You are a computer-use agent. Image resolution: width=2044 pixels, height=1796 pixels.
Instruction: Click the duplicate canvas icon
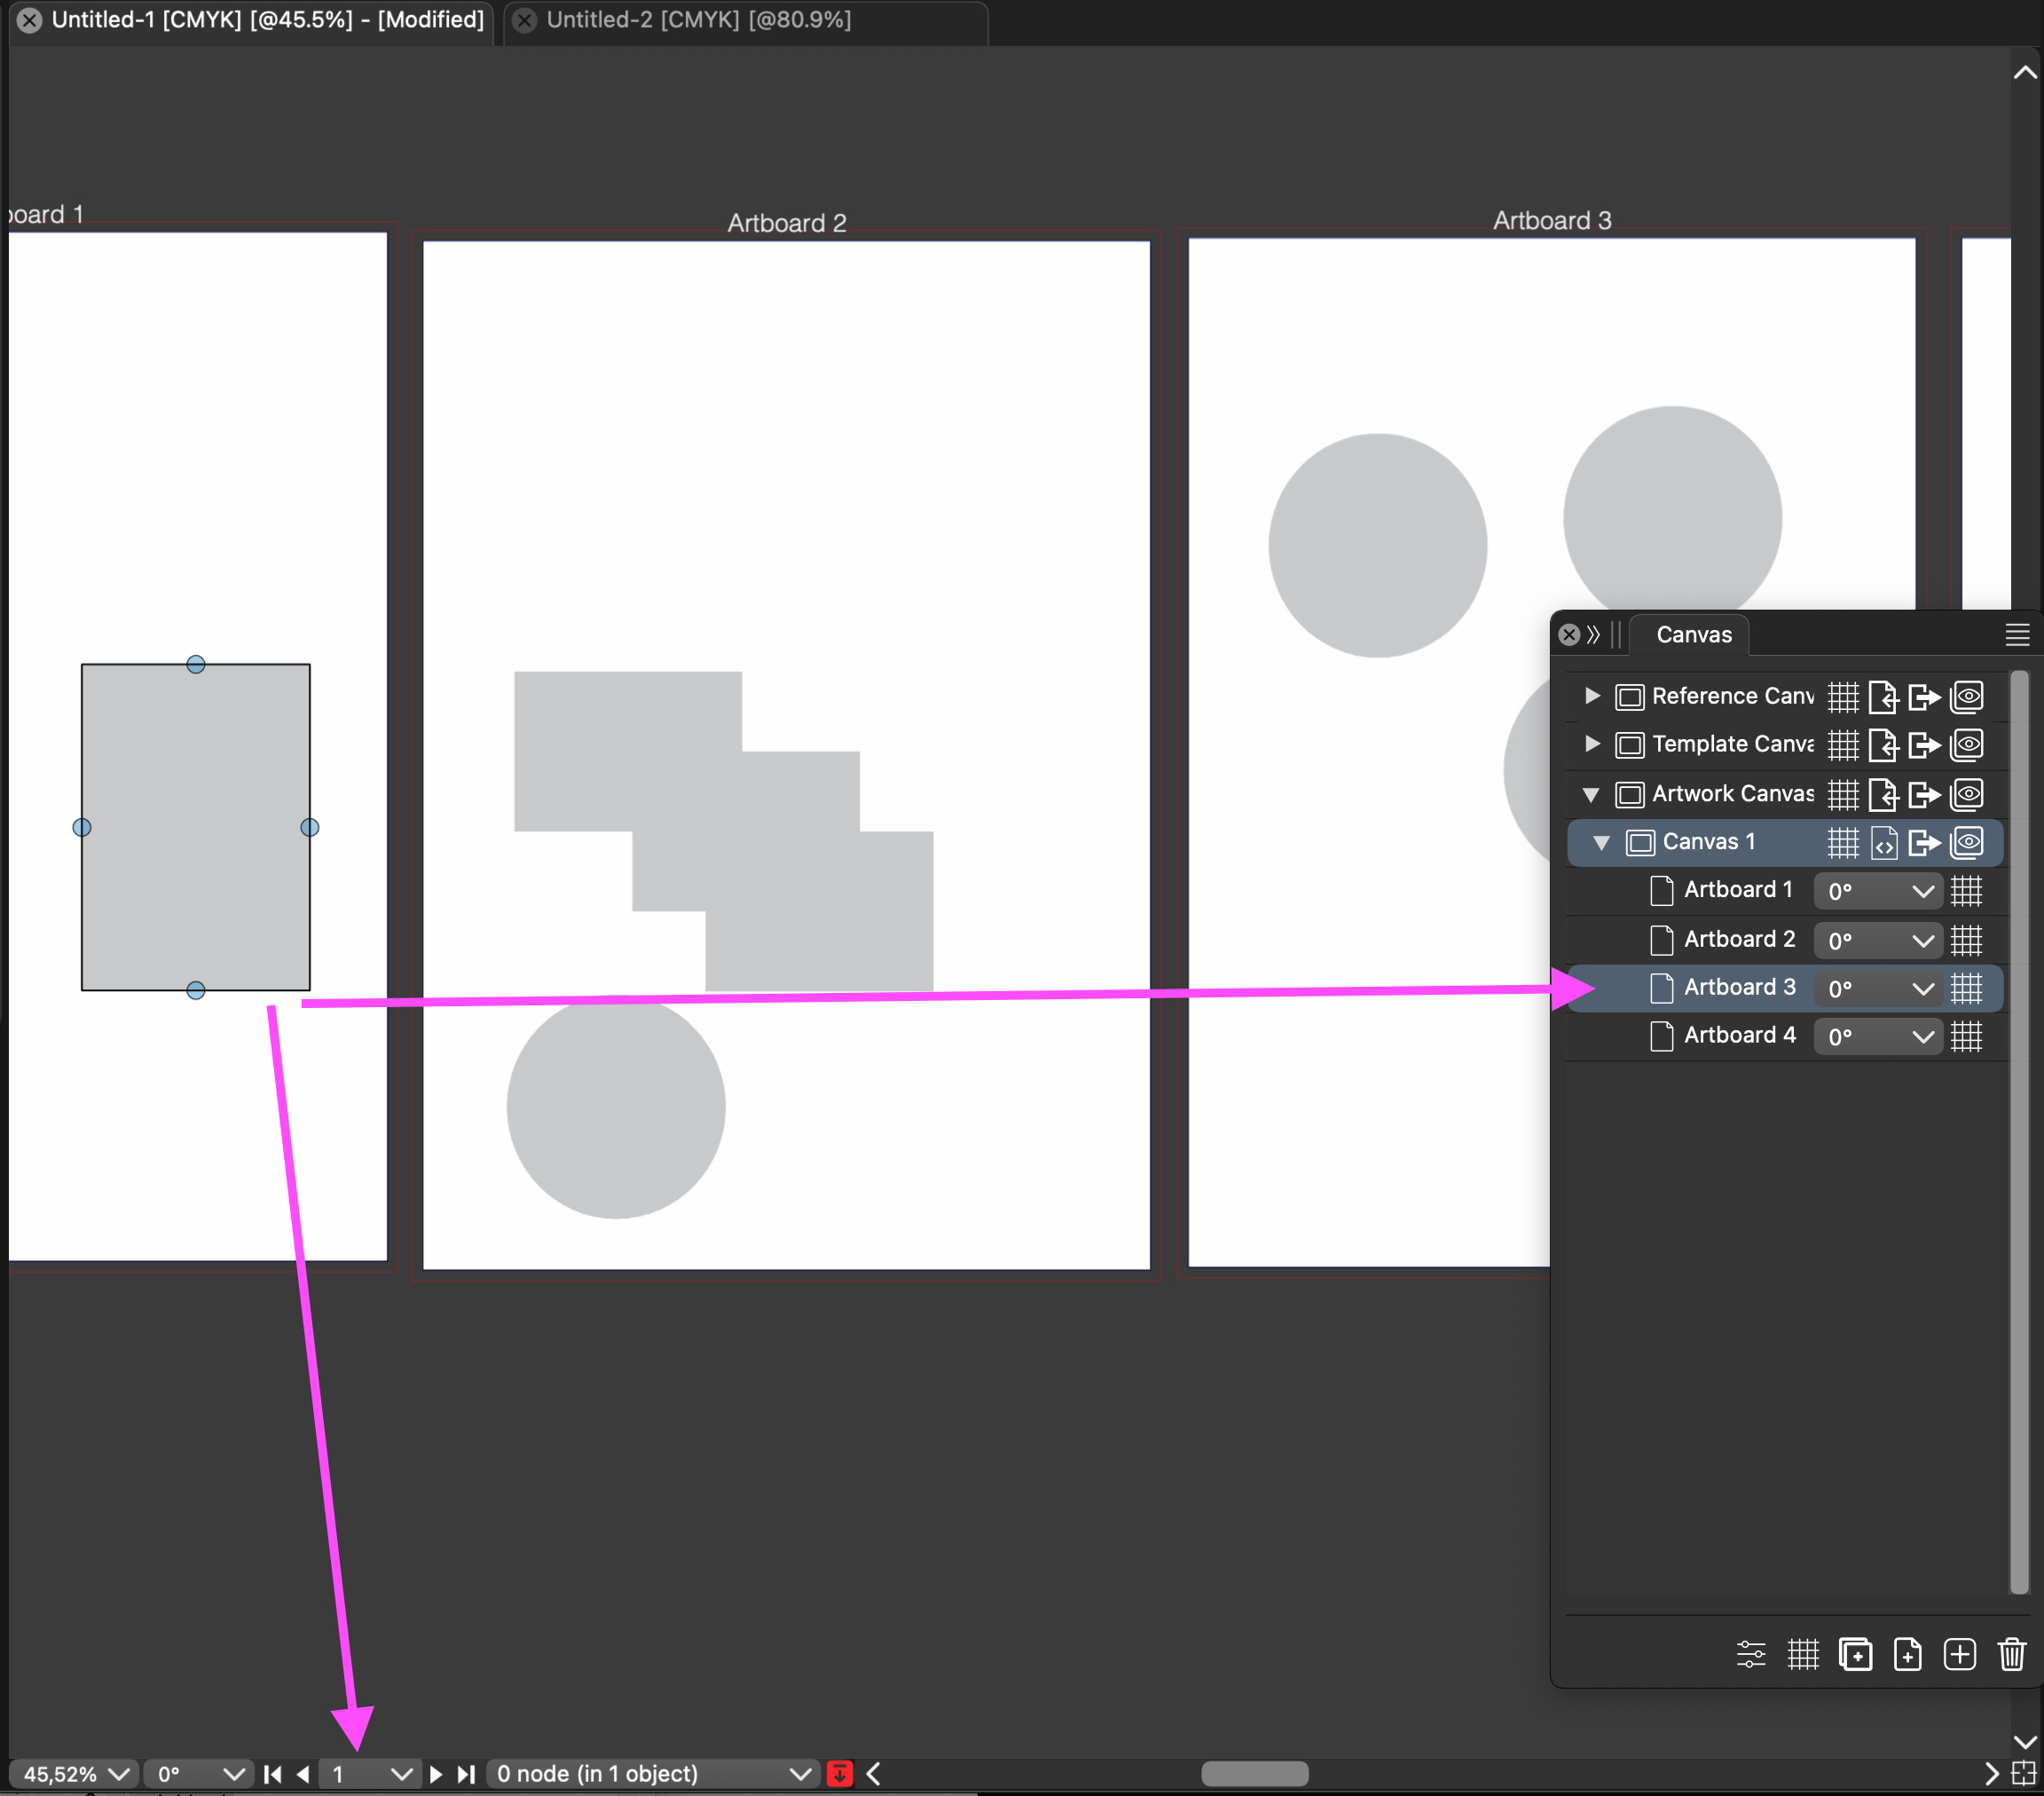[1855, 1654]
